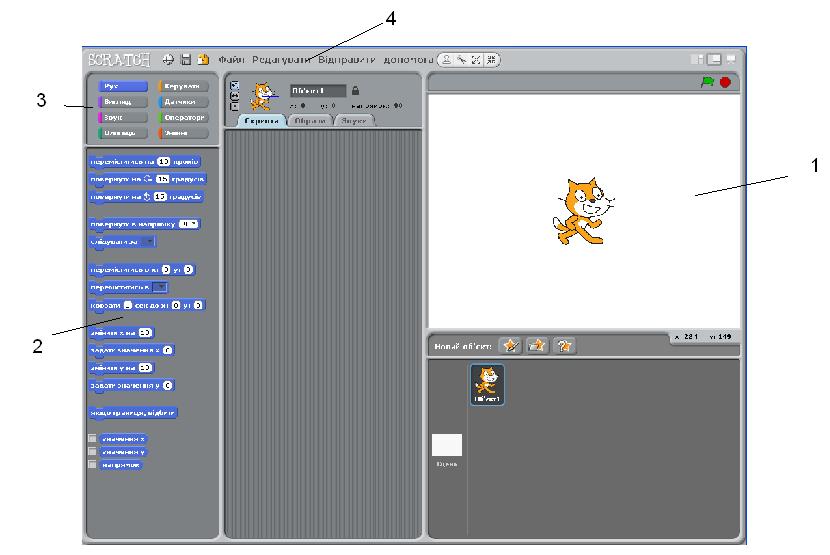The width and height of the screenshot is (830, 555).
Task: Click the cat sprite preview above tabs
Action: tap(263, 96)
